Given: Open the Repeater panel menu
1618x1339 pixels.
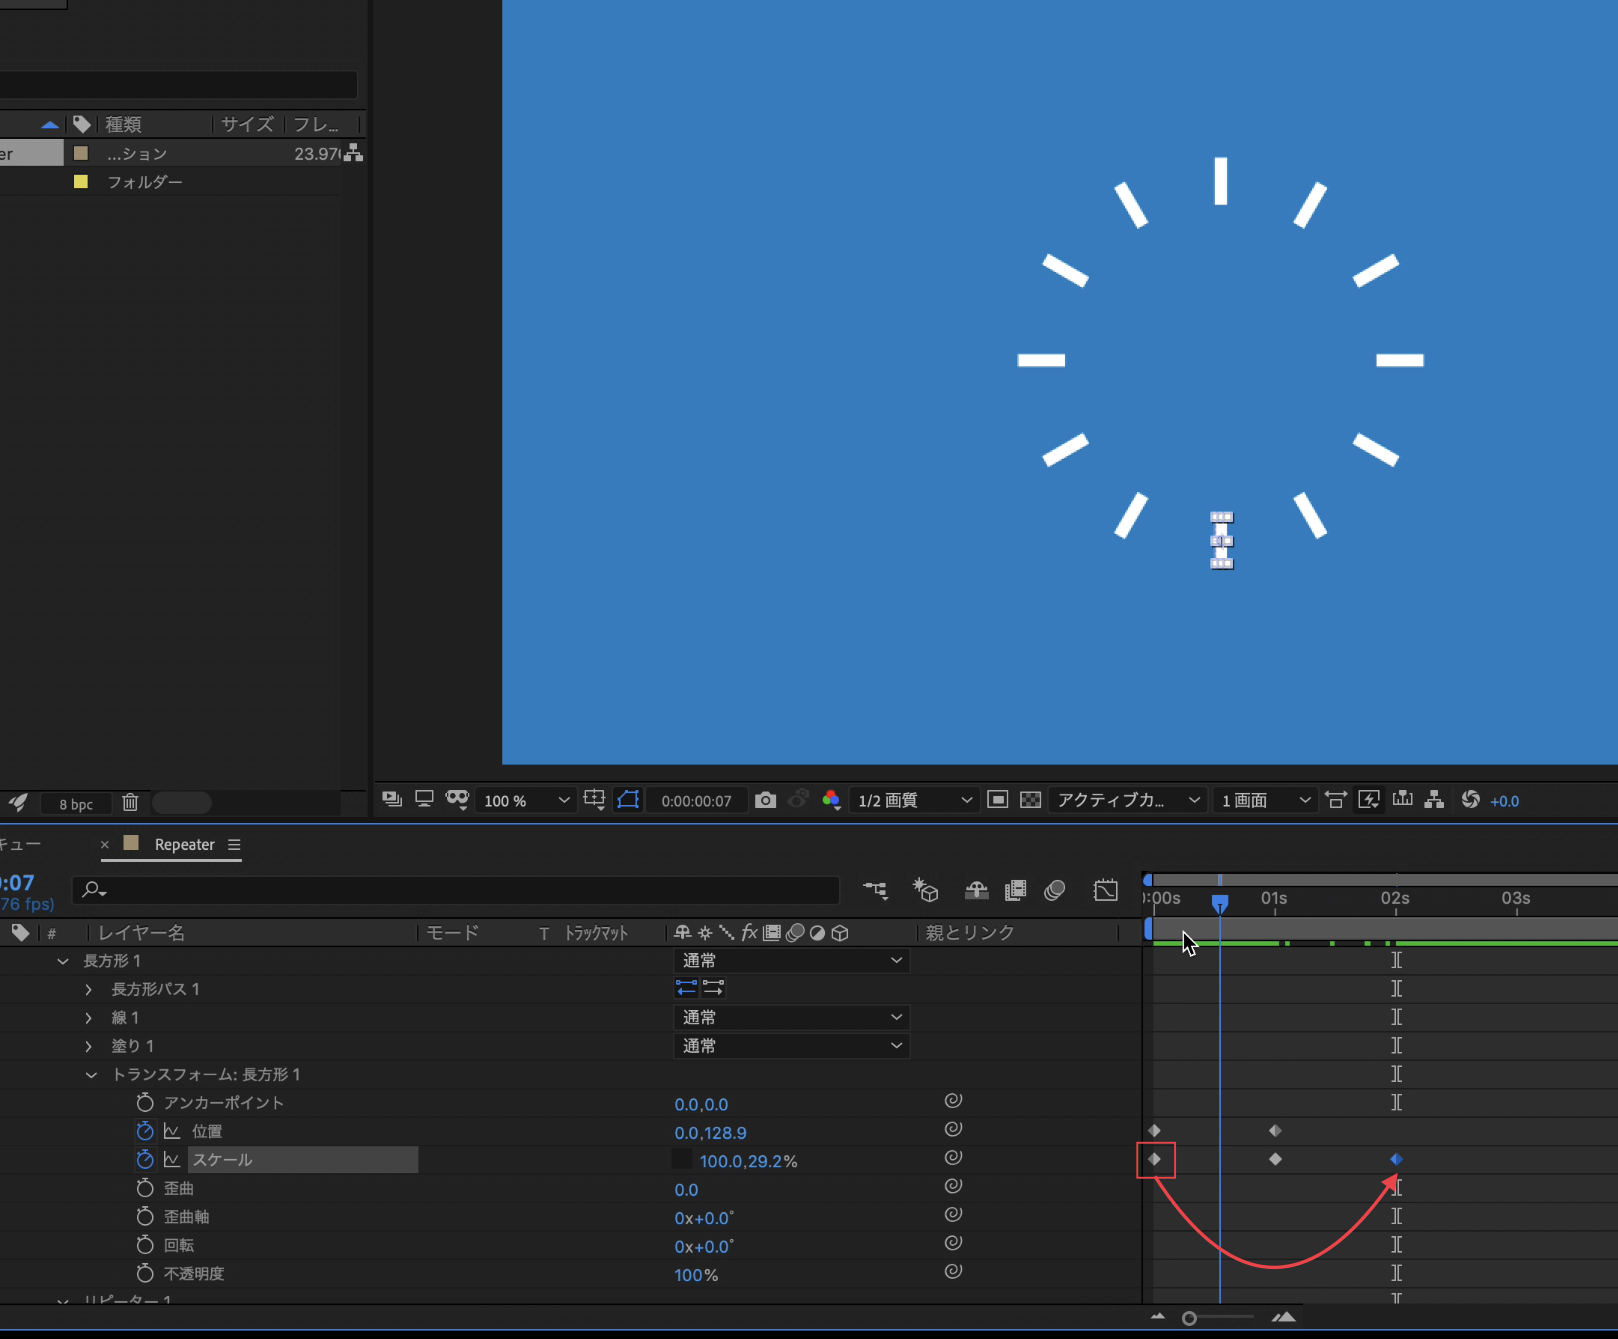Looking at the screenshot, I should click(x=234, y=845).
